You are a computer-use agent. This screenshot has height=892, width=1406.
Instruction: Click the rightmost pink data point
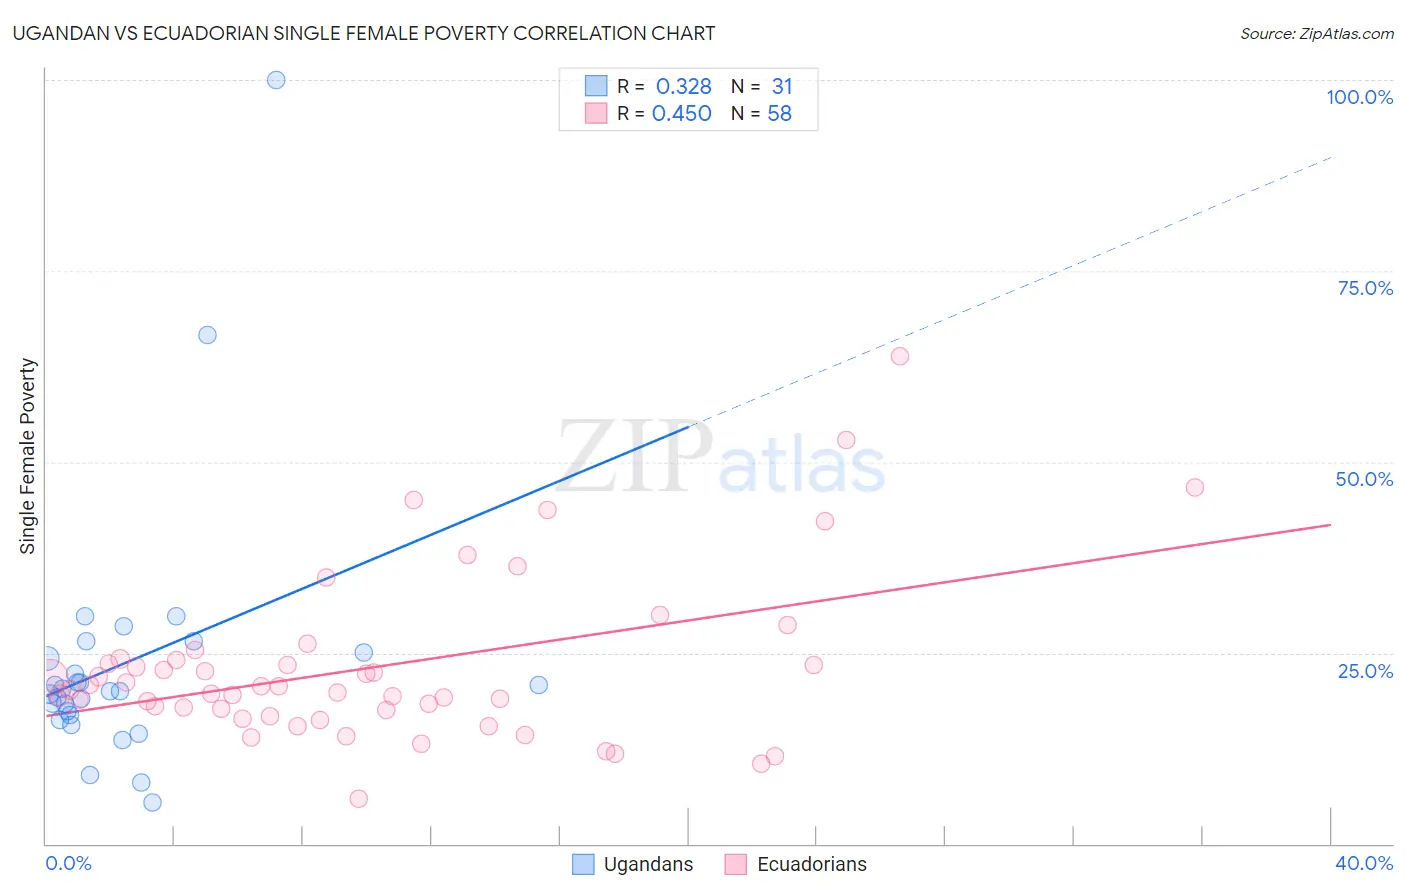pos(1194,487)
